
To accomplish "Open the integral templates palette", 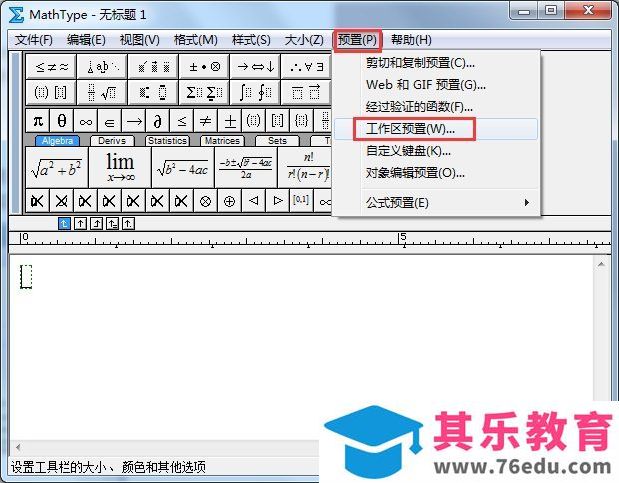I will pyautogui.click(x=255, y=93).
